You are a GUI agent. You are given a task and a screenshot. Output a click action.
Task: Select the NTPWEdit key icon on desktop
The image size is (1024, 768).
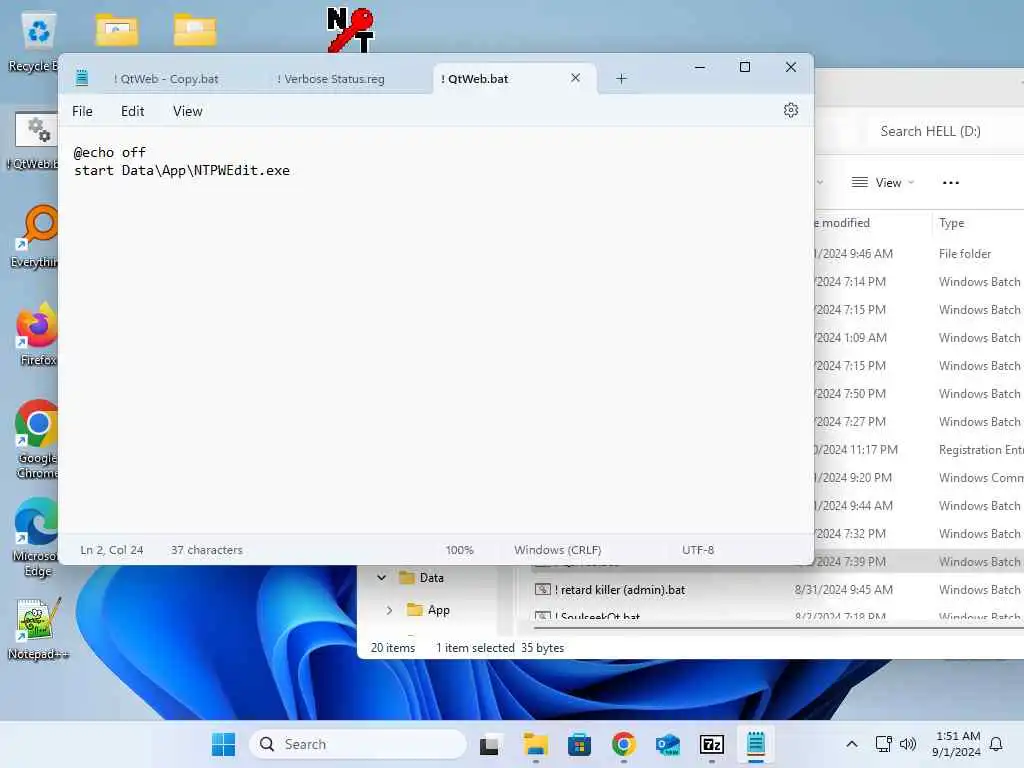tap(350, 29)
